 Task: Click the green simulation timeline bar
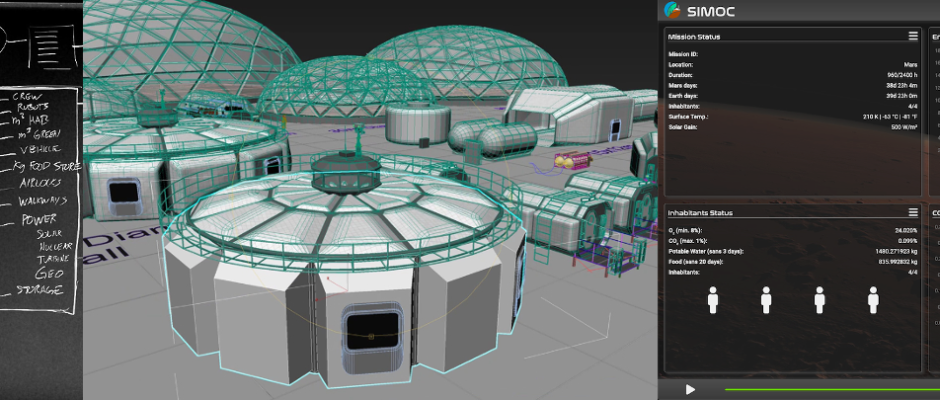830,389
